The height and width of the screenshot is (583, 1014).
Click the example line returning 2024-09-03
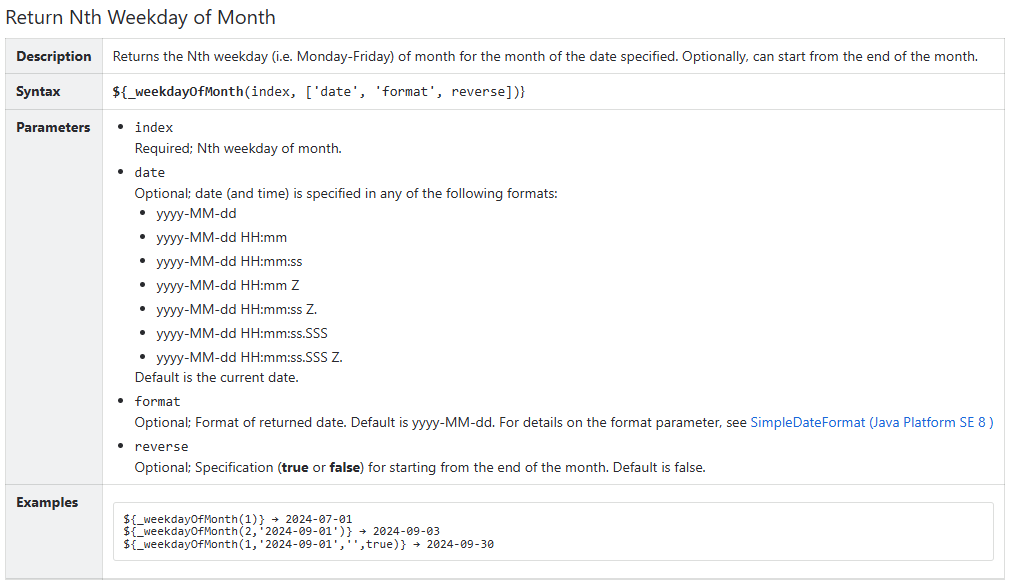click(x=281, y=532)
